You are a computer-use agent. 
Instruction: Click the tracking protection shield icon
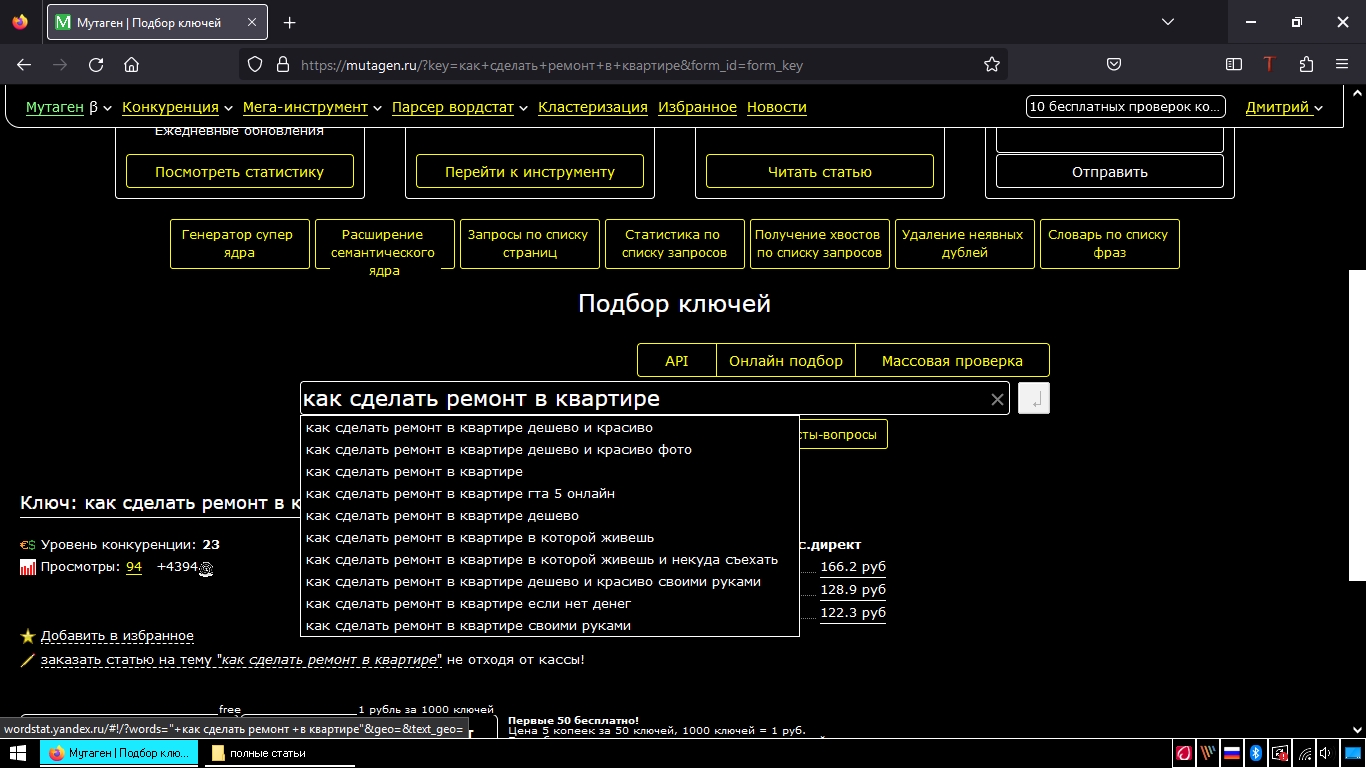(x=255, y=65)
